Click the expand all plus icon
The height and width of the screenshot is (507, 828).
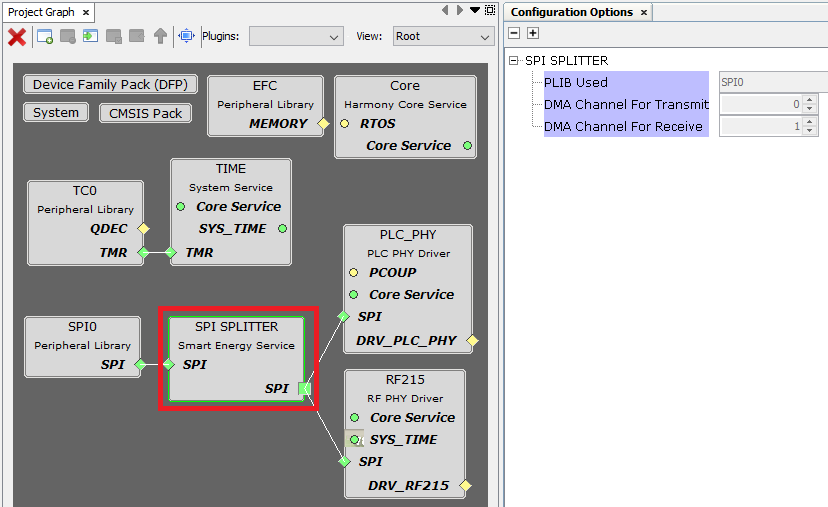[x=533, y=33]
